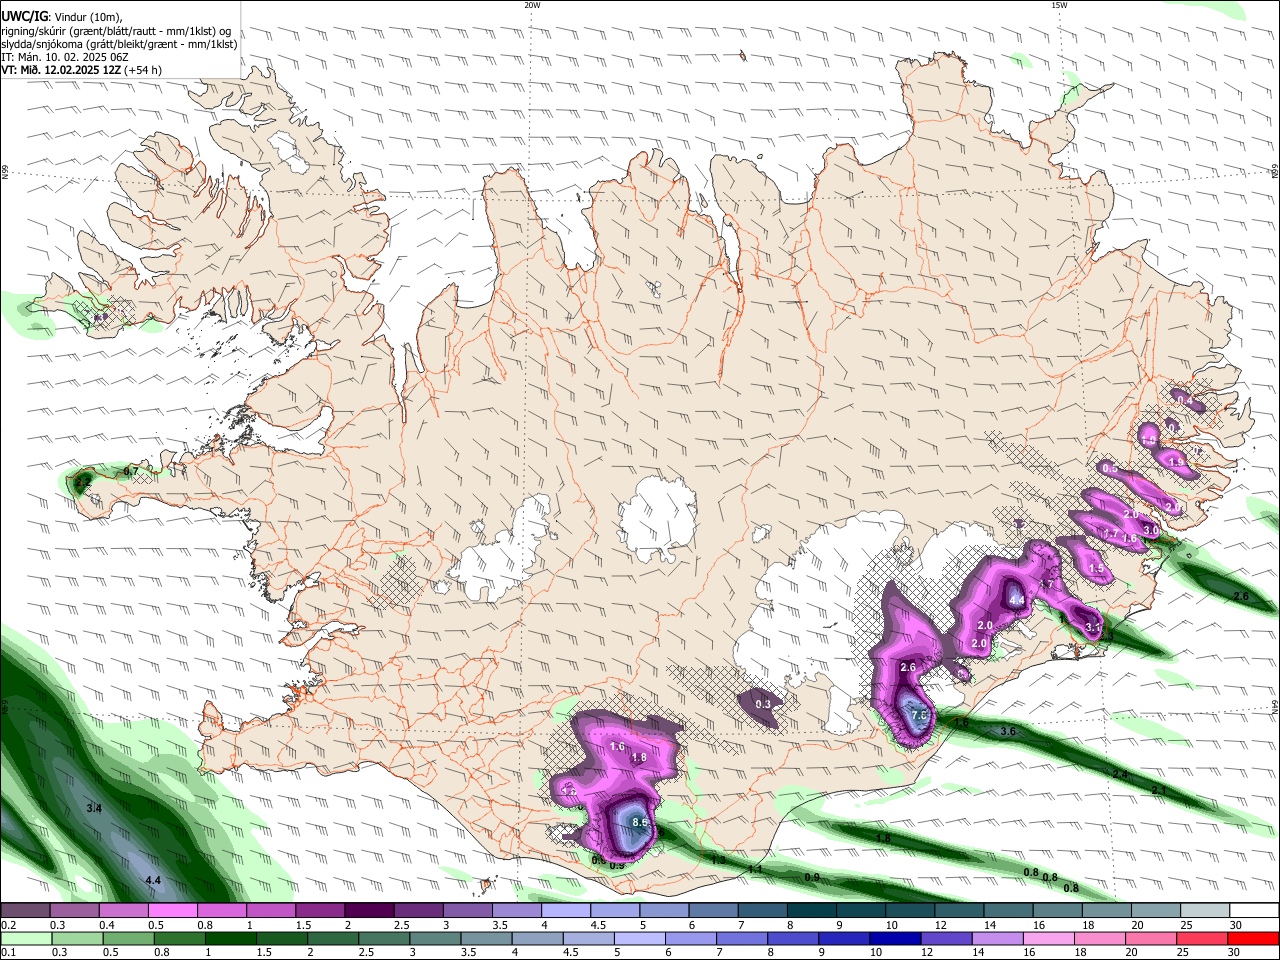This screenshot has height=960, width=1280.
Task: Select the 1.1 value on the south coastline
Action: tap(755, 869)
